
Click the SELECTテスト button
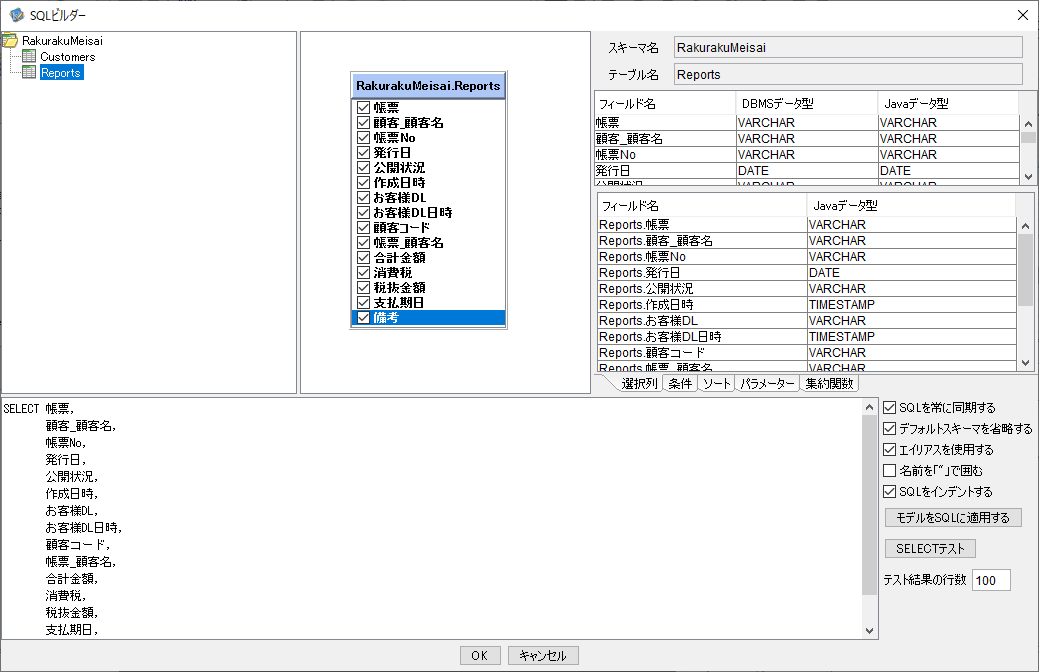(930, 549)
